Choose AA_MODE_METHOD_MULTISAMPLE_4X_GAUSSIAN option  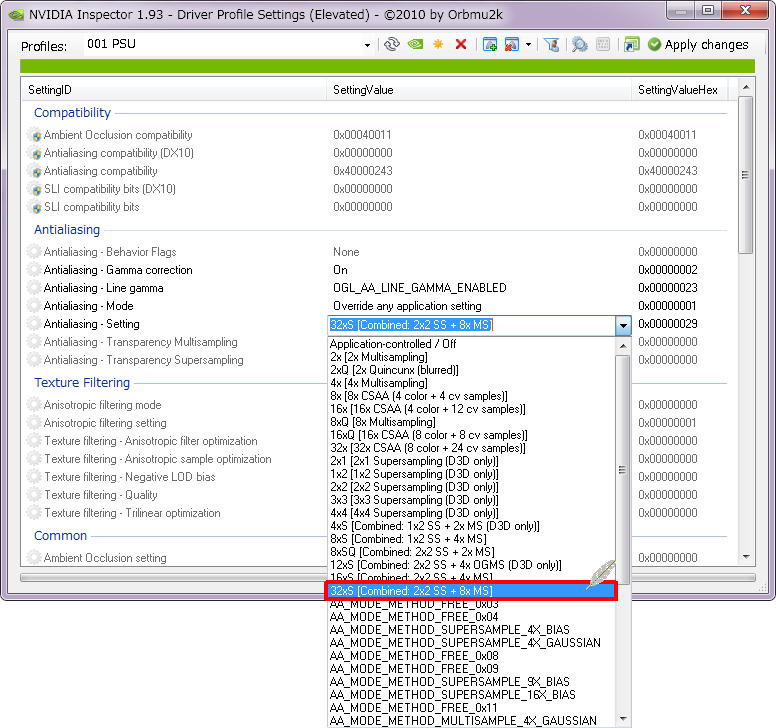click(x=472, y=721)
